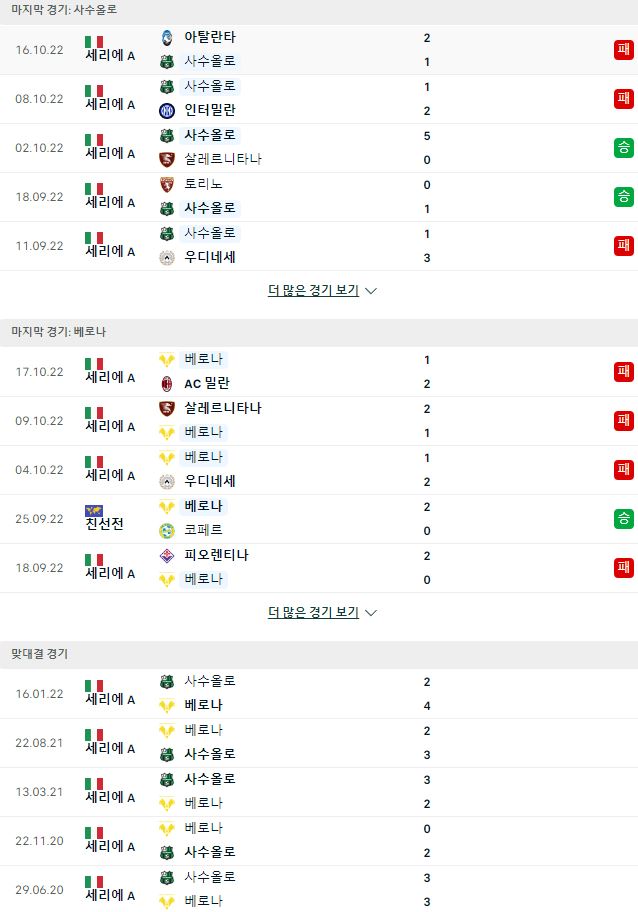Select the 16.01.22 head-to-head match row

point(319,693)
